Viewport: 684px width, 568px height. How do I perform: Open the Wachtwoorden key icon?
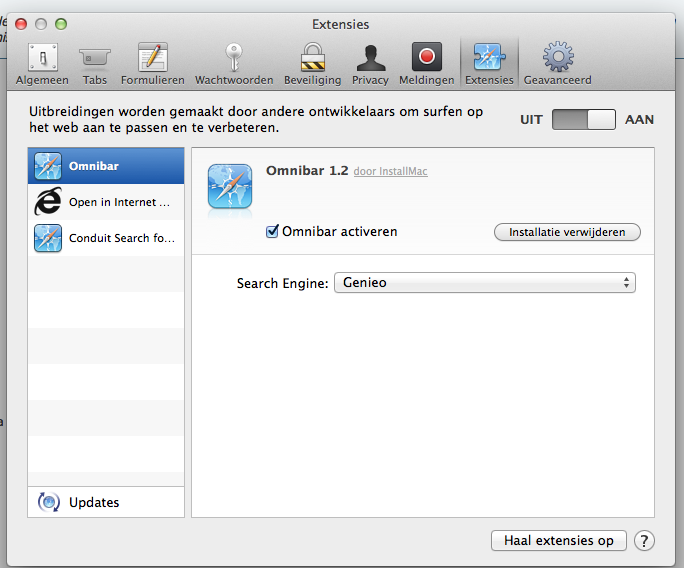point(234,57)
